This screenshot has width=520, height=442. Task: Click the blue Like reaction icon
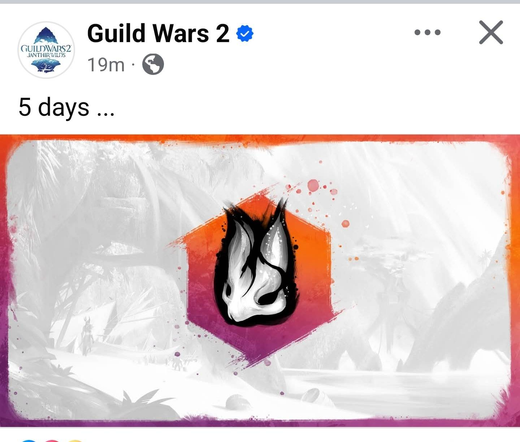[29, 440]
